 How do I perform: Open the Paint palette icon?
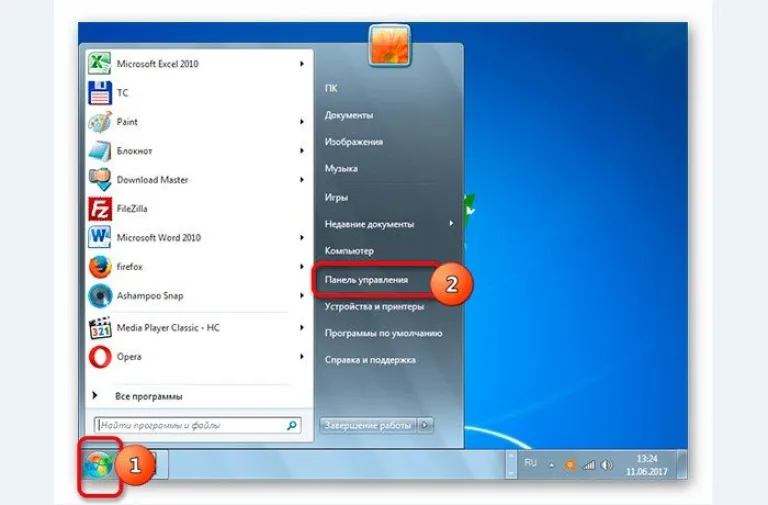[100, 121]
